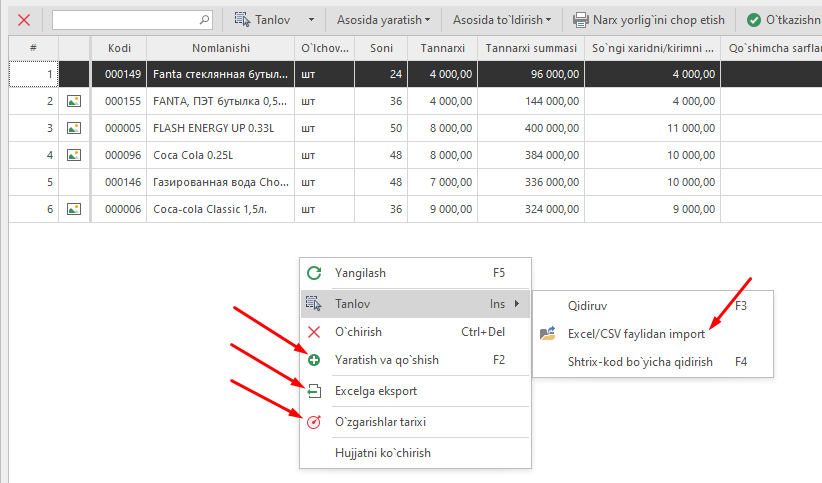Click the green checkmark O'tkazish icon

click(753, 19)
